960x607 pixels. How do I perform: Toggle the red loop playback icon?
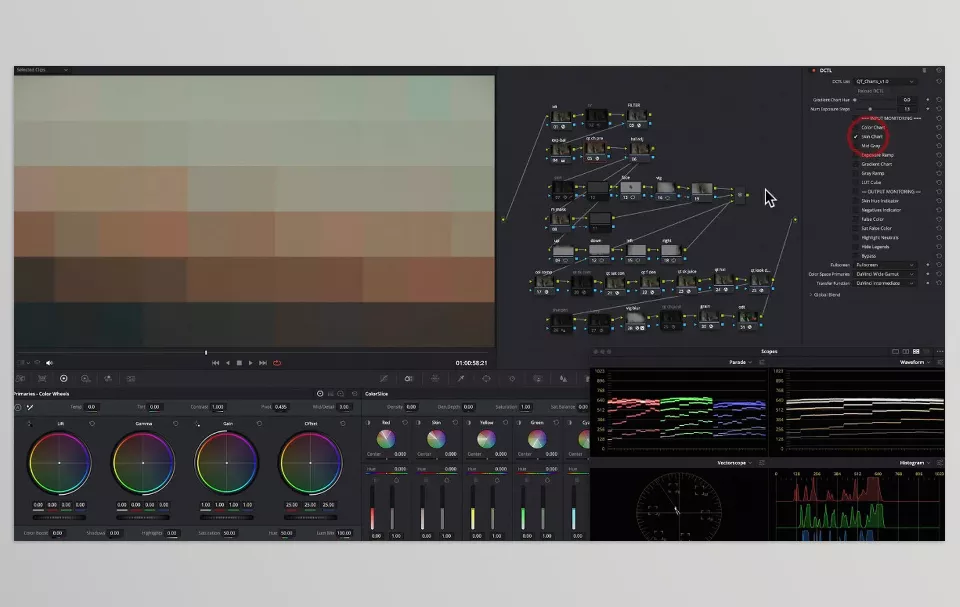[277, 363]
